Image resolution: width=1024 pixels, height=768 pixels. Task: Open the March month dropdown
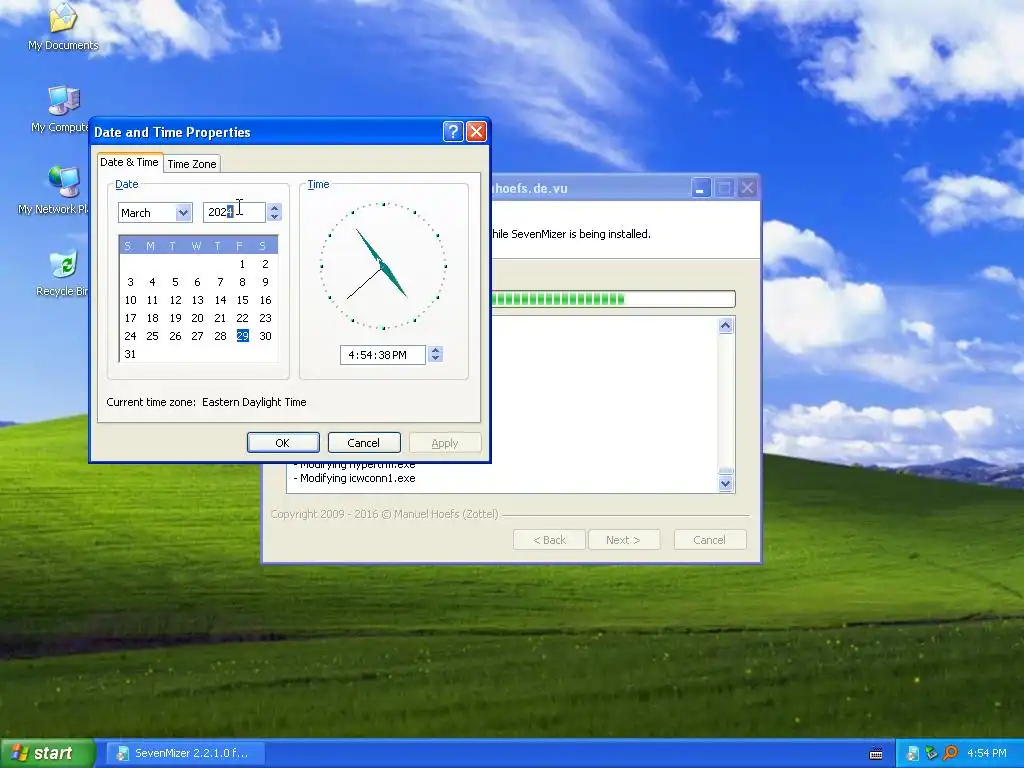(184, 212)
